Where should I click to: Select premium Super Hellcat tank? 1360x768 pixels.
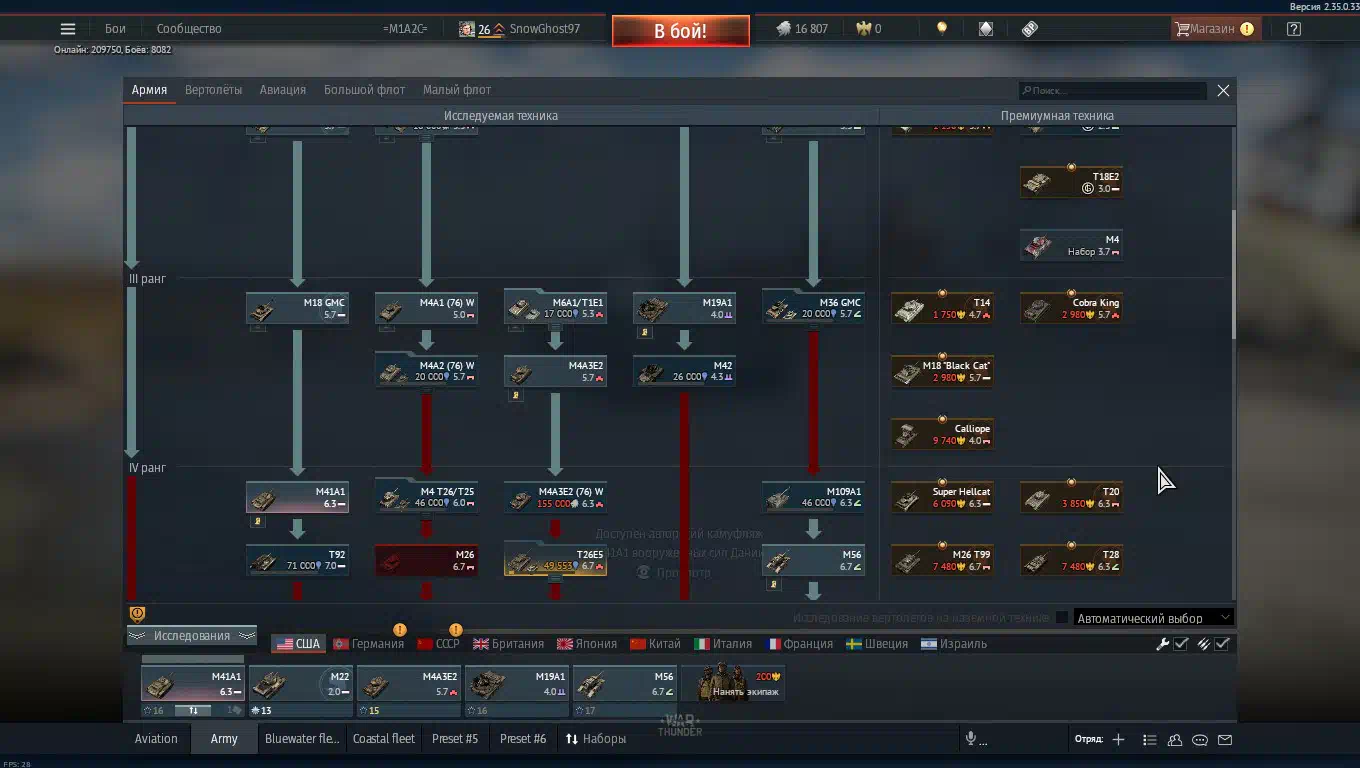[942, 497]
